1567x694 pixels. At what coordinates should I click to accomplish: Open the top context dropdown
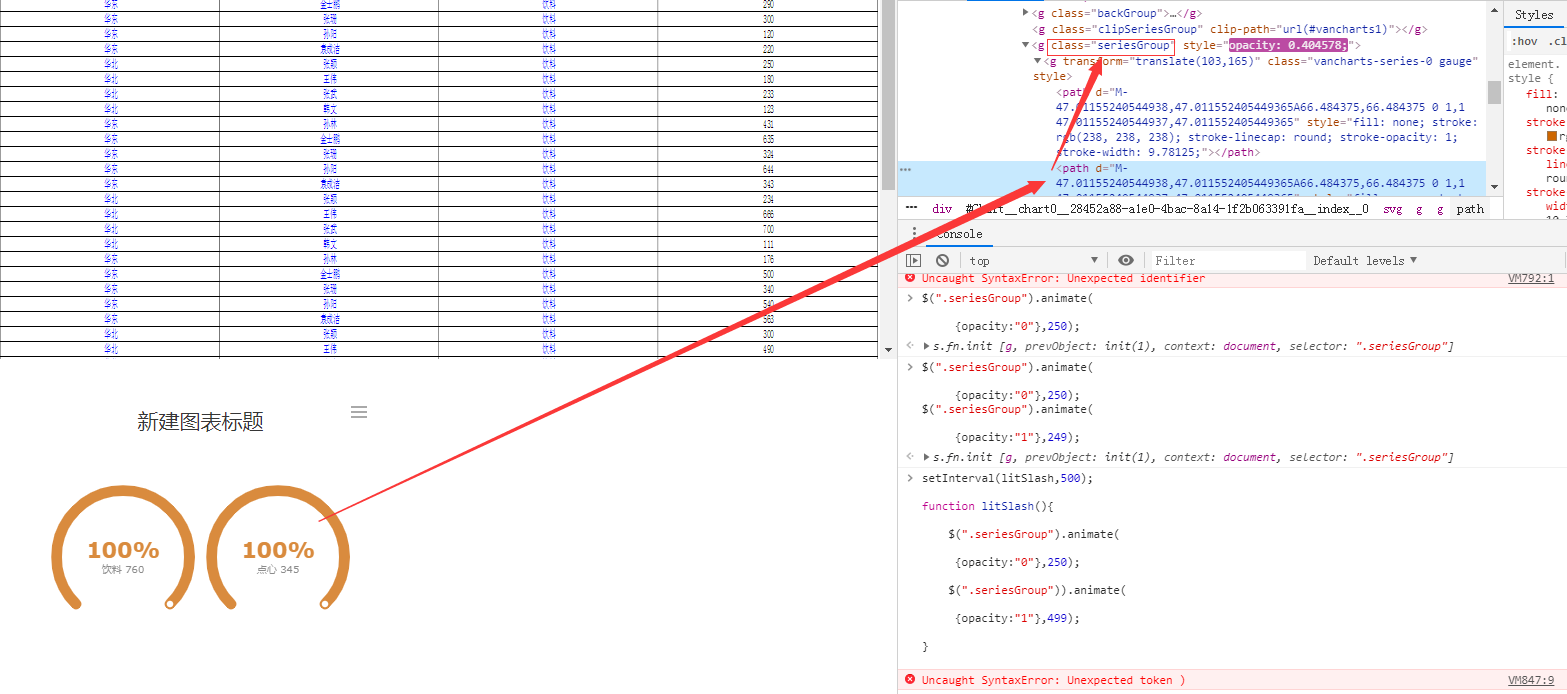tap(1033, 260)
